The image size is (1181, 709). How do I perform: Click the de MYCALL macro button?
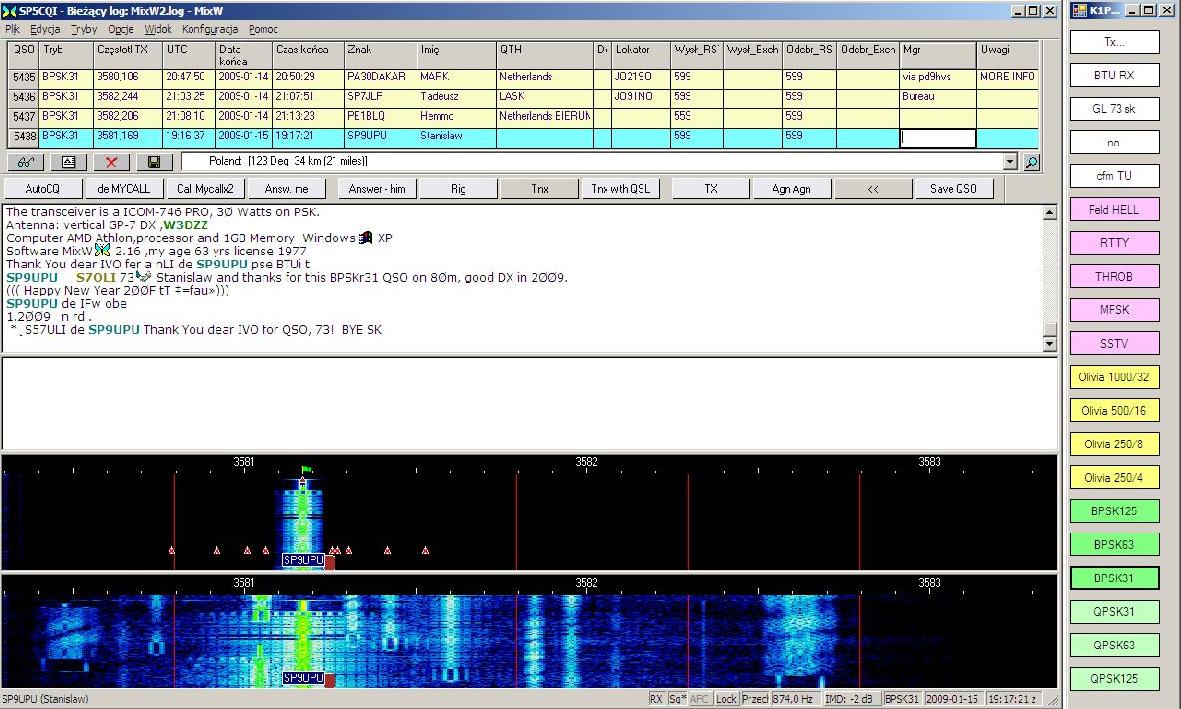(123, 189)
